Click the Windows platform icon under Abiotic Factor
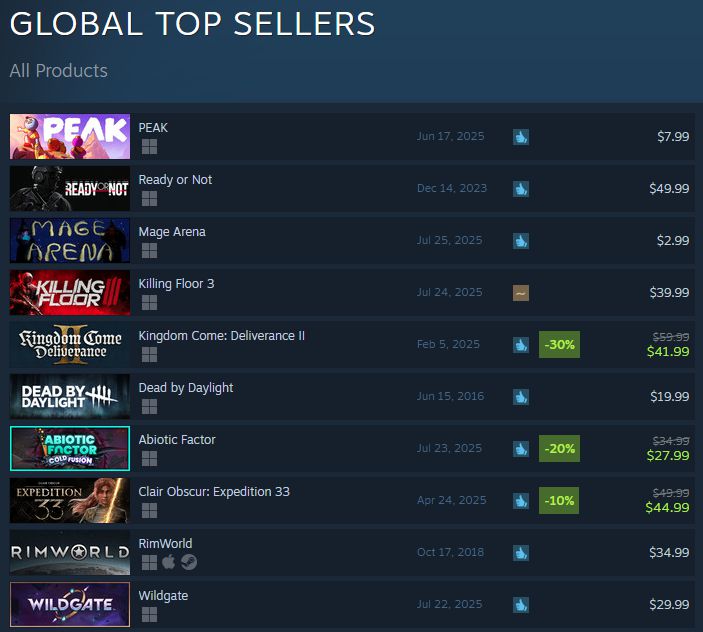The width and height of the screenshot is (703, 632). [x=149, y=459]
